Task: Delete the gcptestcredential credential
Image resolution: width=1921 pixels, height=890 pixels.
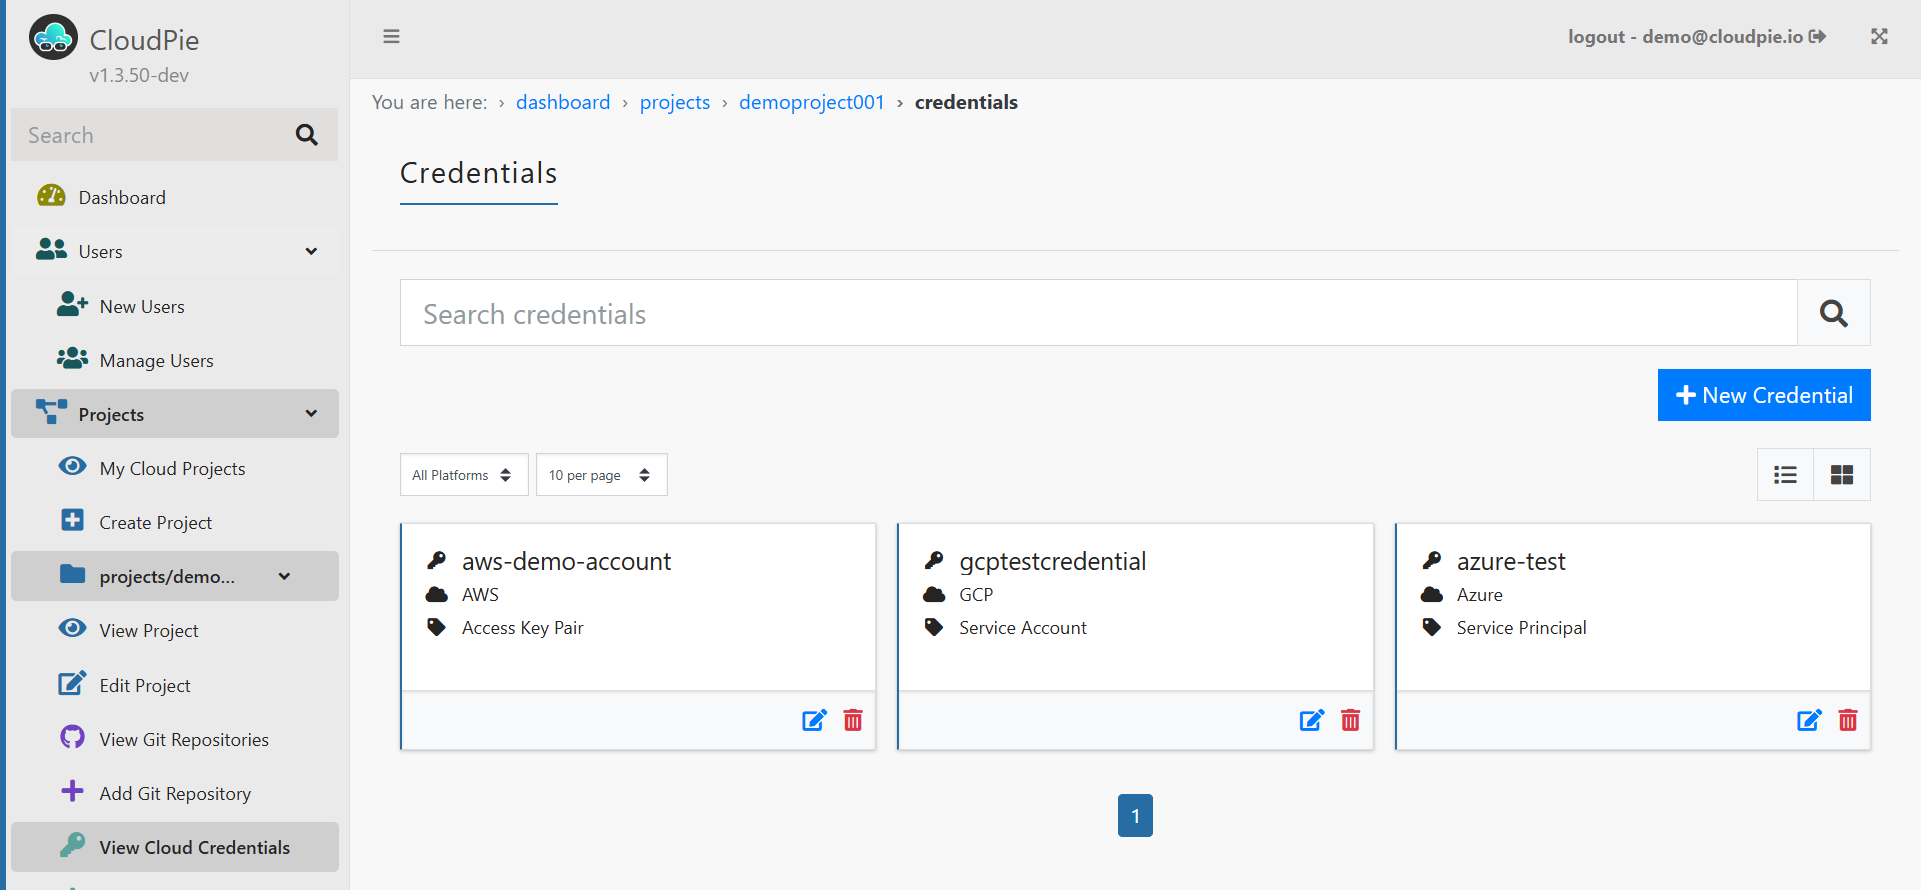Action: [x=1350, y=720]
